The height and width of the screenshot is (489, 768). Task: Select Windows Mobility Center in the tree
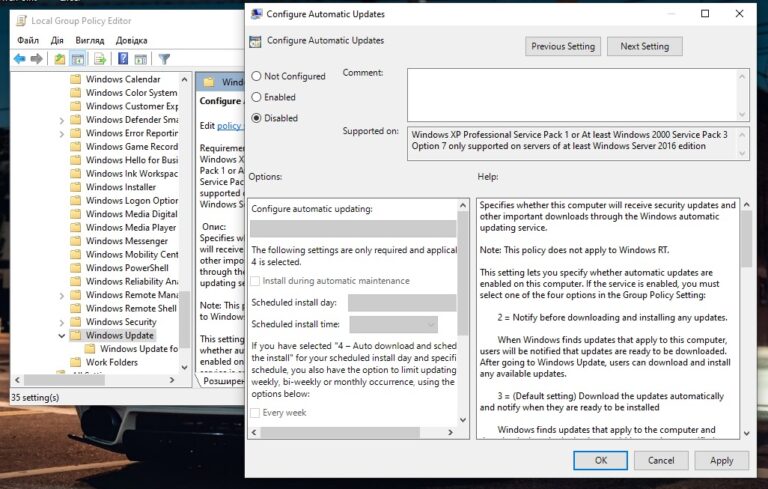click(x=132, y=254)
